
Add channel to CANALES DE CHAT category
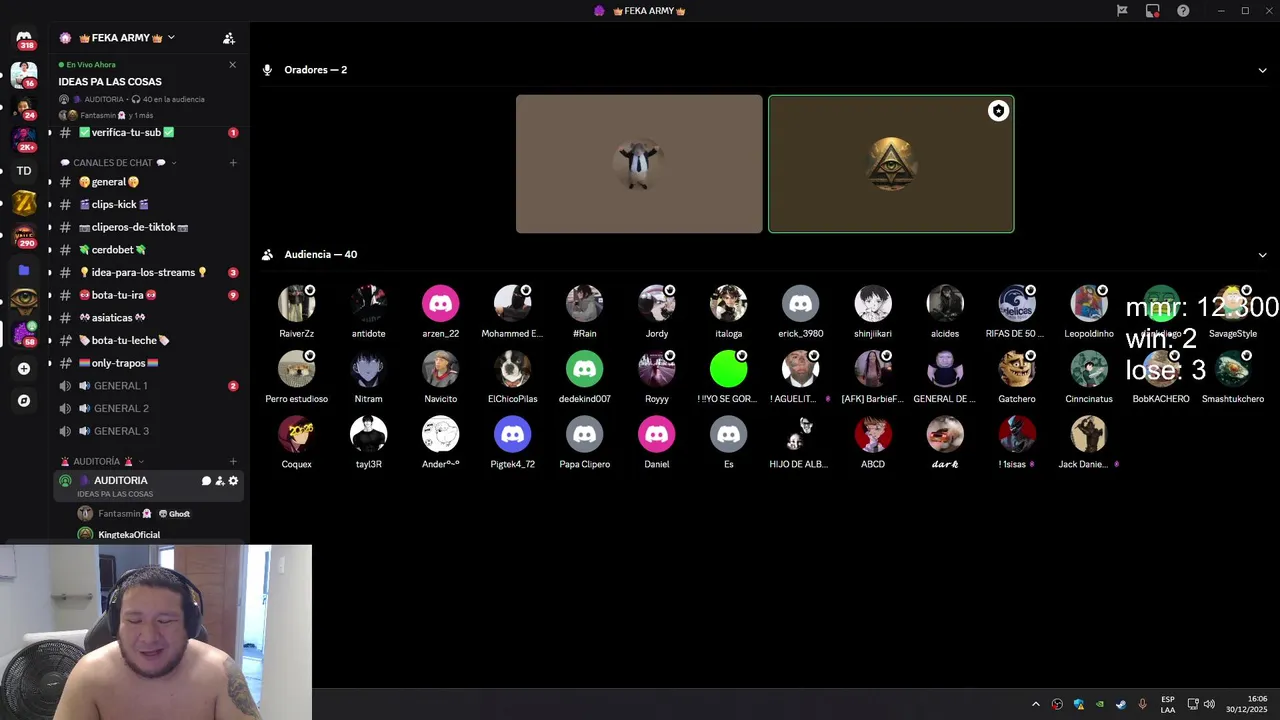(x=233, y=163)
